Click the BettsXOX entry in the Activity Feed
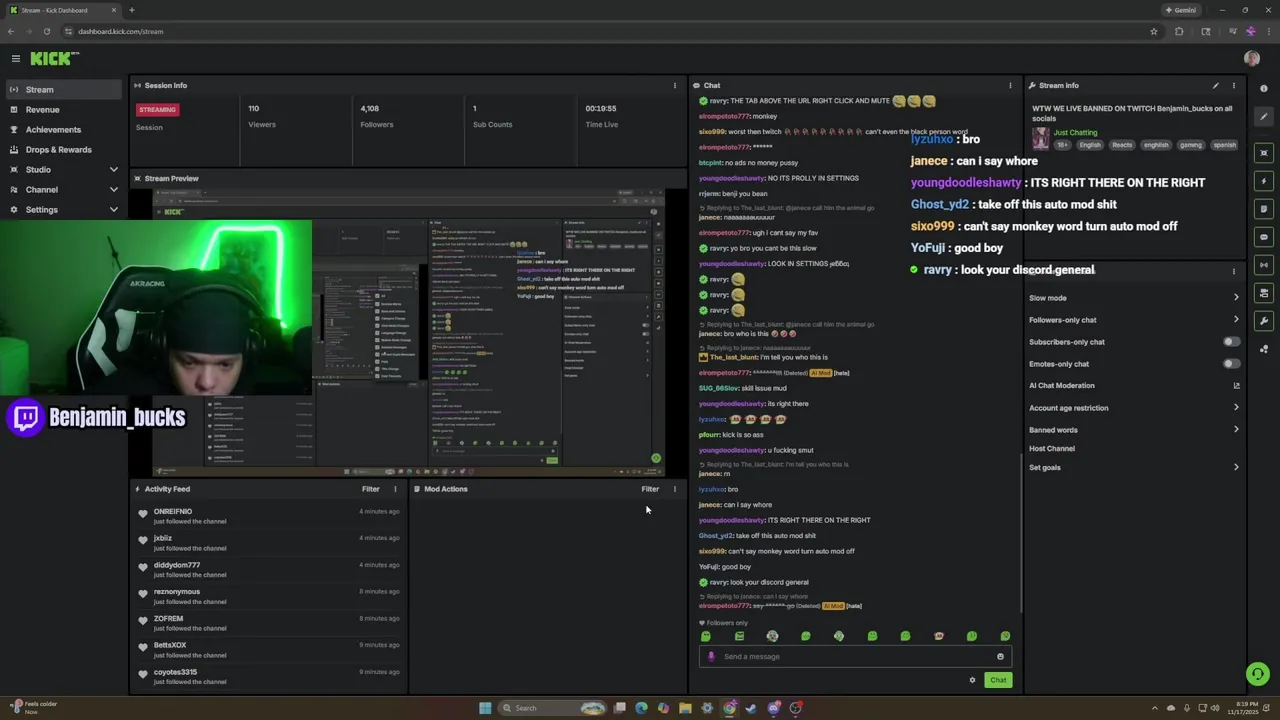This screenshot has height=720, width=1280. 269,650
